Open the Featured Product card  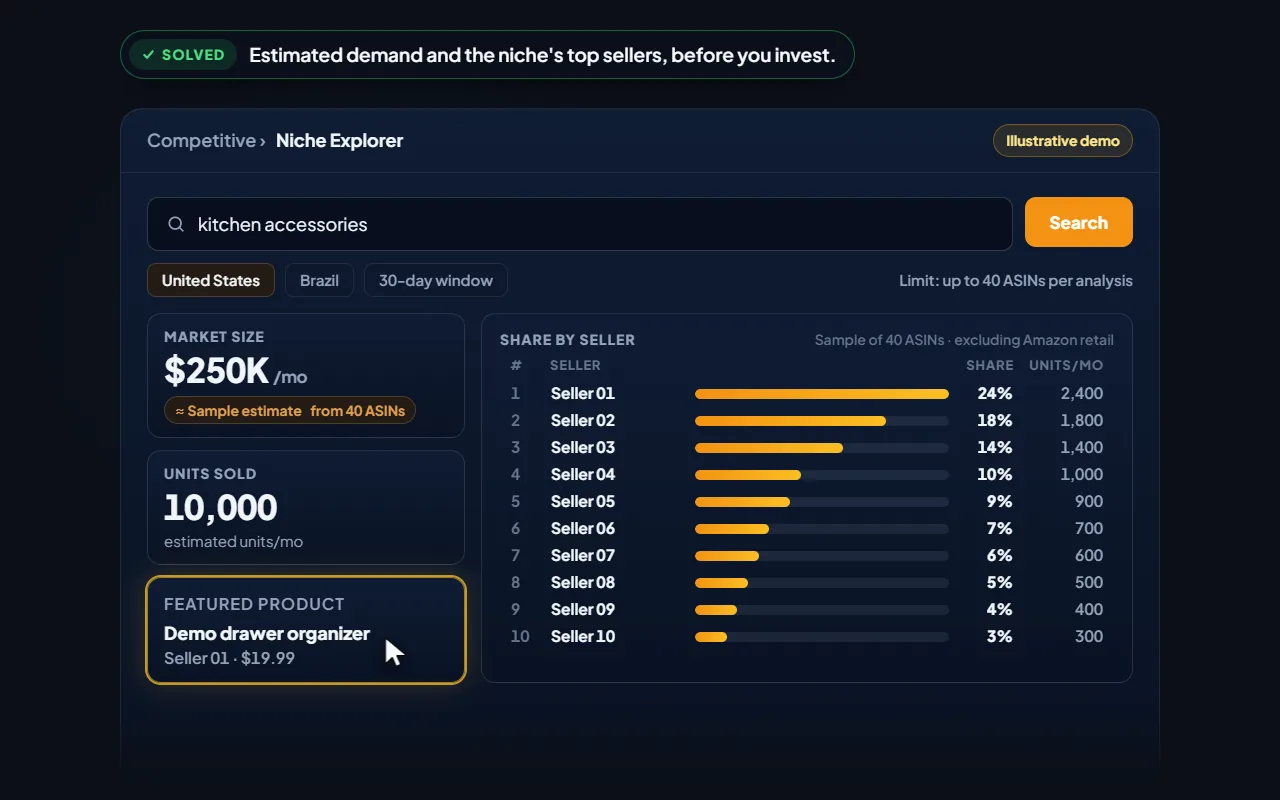coord(306,630)
